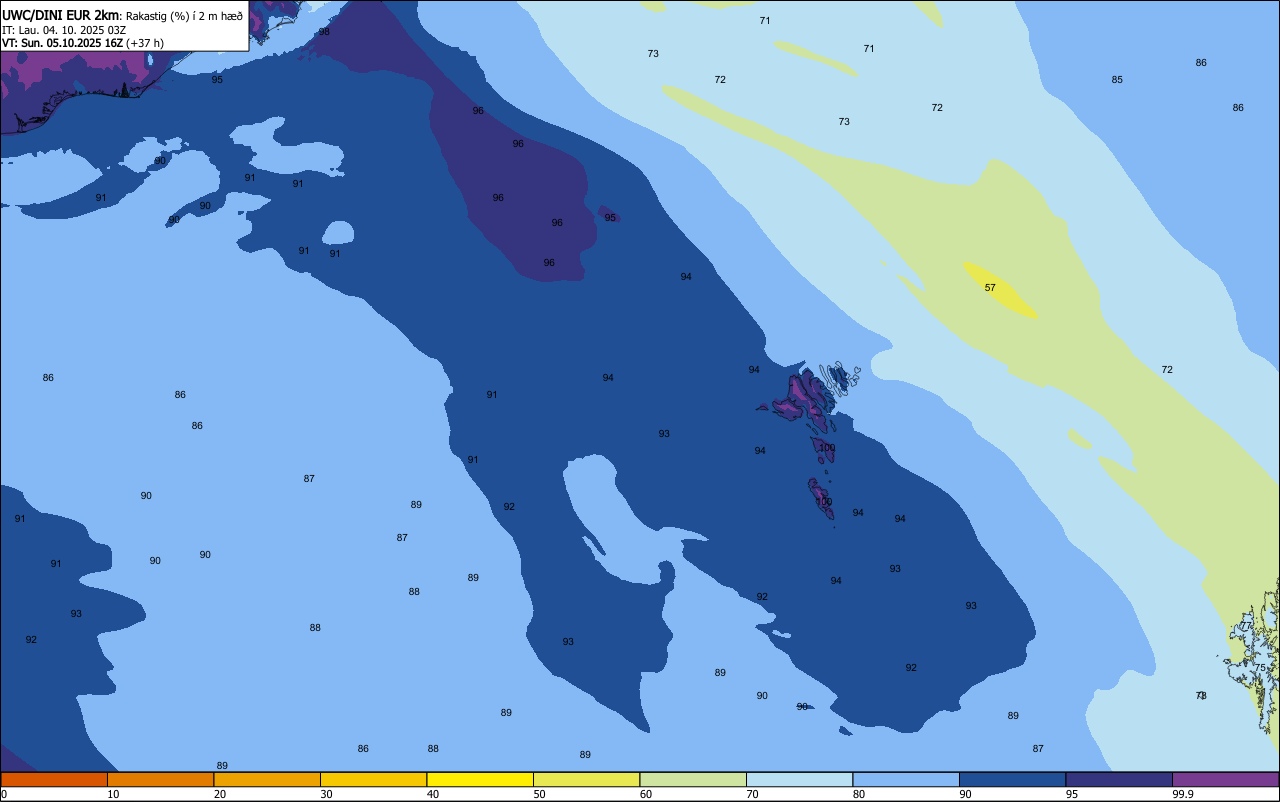Click the 75 value on the coastline
Viewport: 1280px width, 802px height.
(x=1259, y=668)
